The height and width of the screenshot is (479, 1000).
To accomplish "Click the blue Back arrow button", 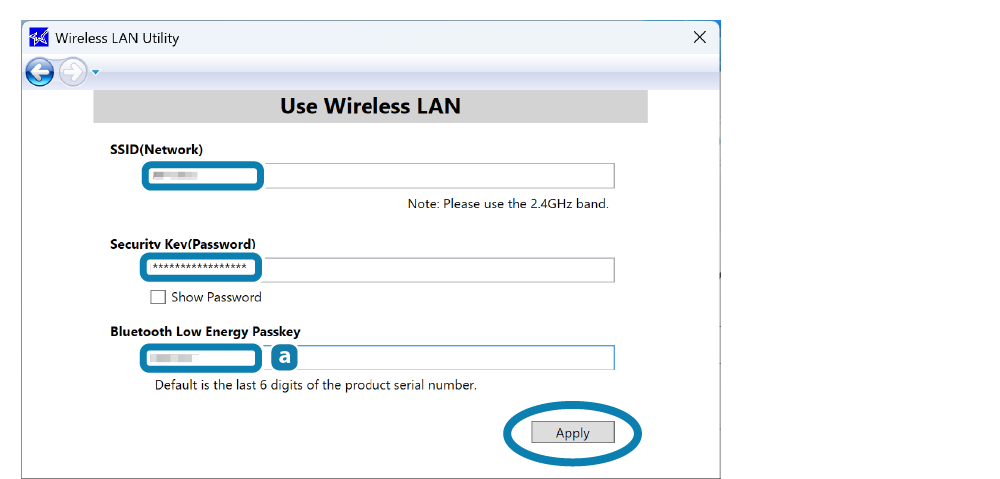I will pyautogui.click(x=39, y=72).
